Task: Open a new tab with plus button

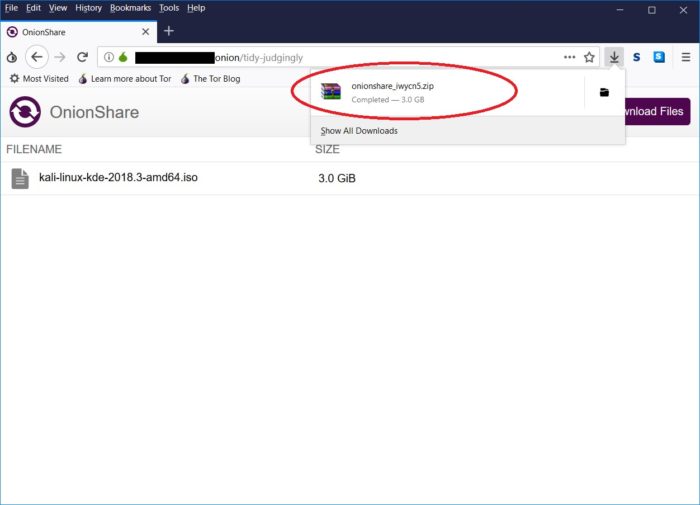Action: pyautogui.click(x=169, y=31)
